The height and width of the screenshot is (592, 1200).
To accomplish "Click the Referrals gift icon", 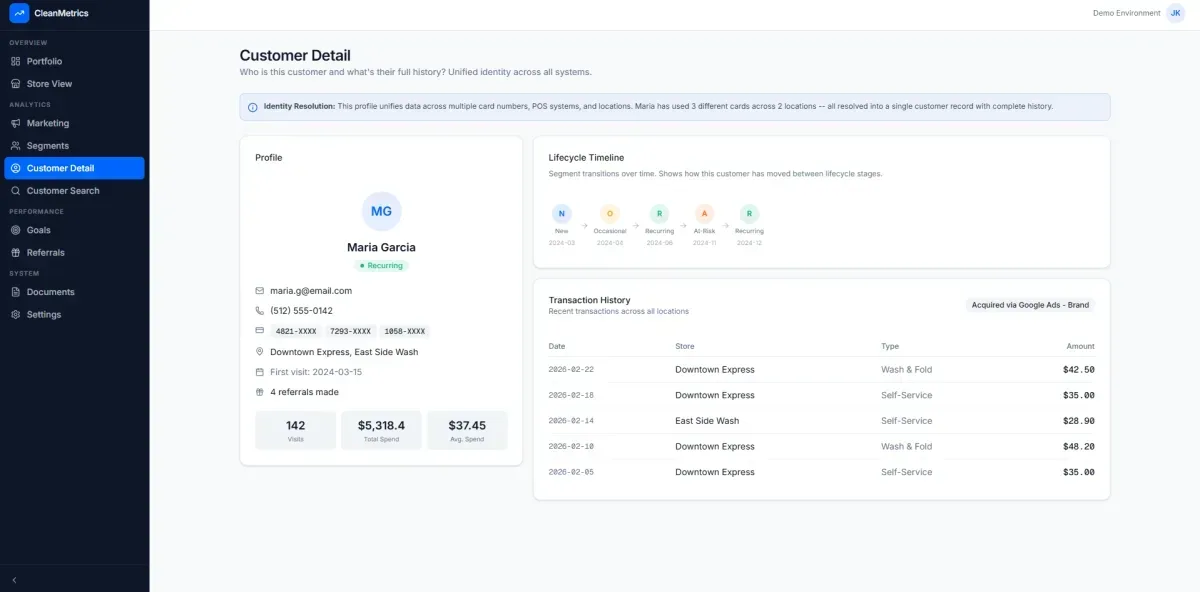I will click(17, 252).
